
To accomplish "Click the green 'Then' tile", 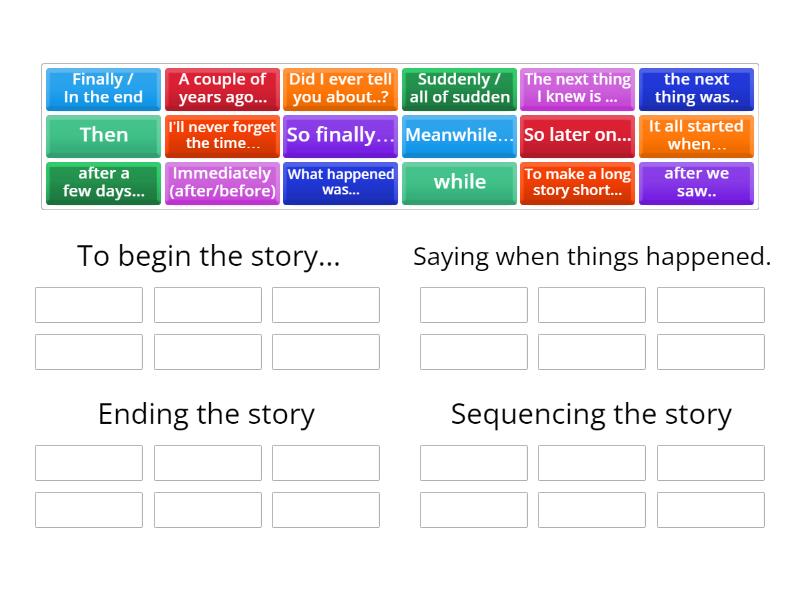I will 103,135.
